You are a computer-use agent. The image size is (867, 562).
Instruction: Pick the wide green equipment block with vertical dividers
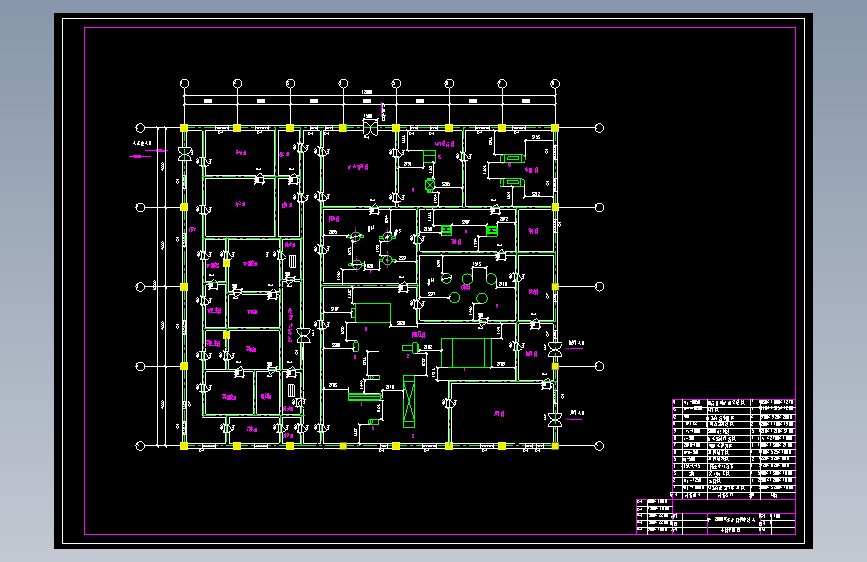pos(466,353)
